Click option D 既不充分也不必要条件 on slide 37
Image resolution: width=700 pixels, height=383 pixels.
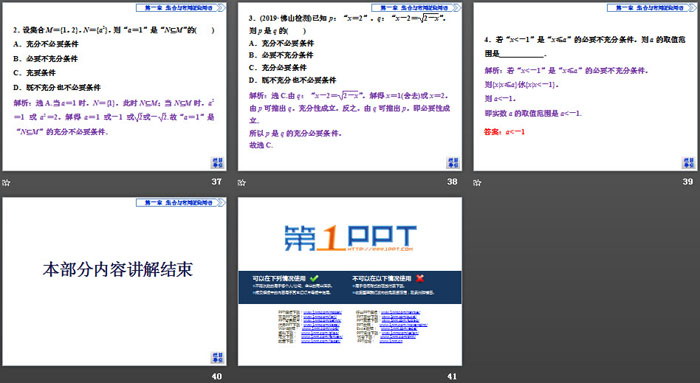tap(57, 87)
